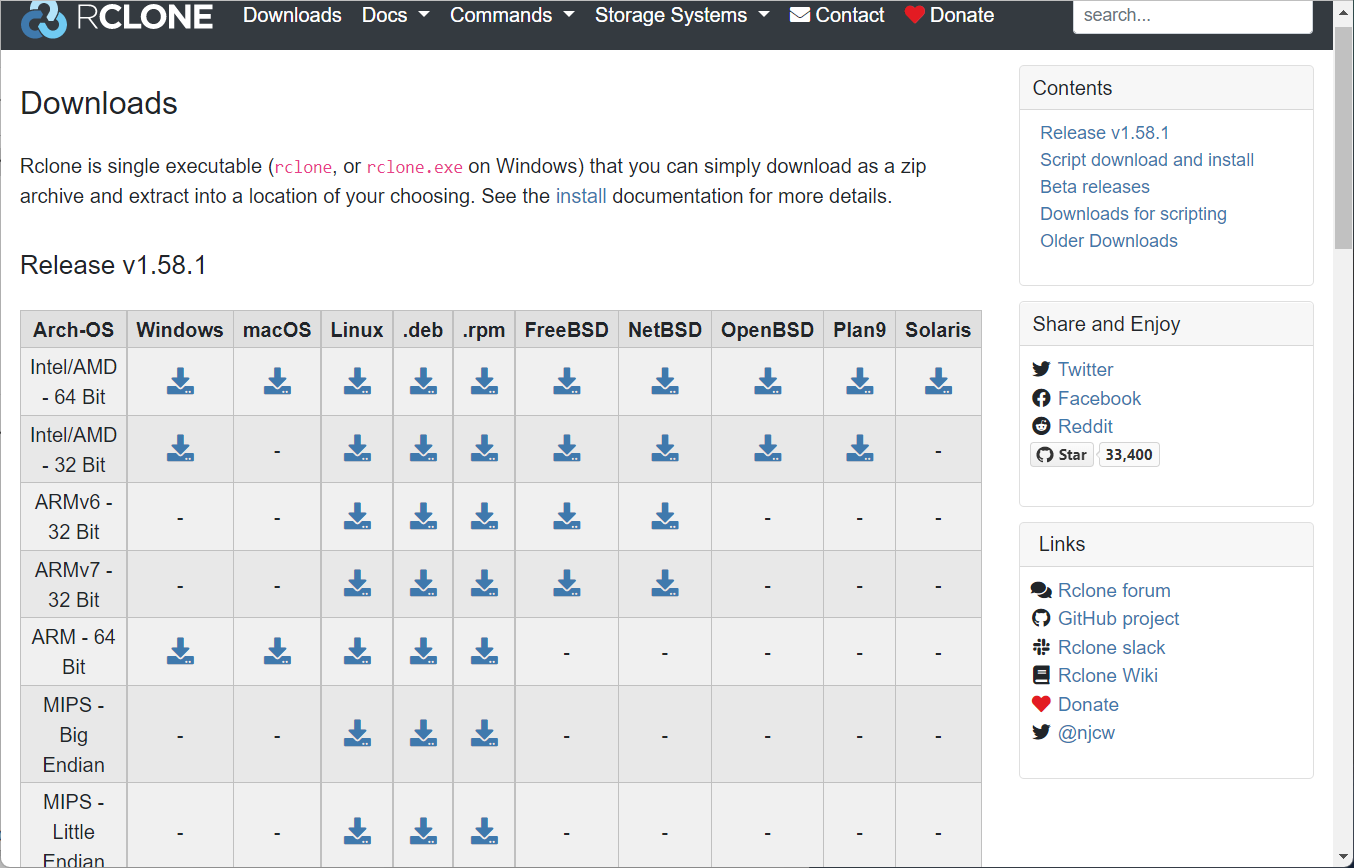This screenshot has height=868, width=1354.
Task: Download FreeBSD ARMv6 32 Bit build
Action: [x=567, y=516]
